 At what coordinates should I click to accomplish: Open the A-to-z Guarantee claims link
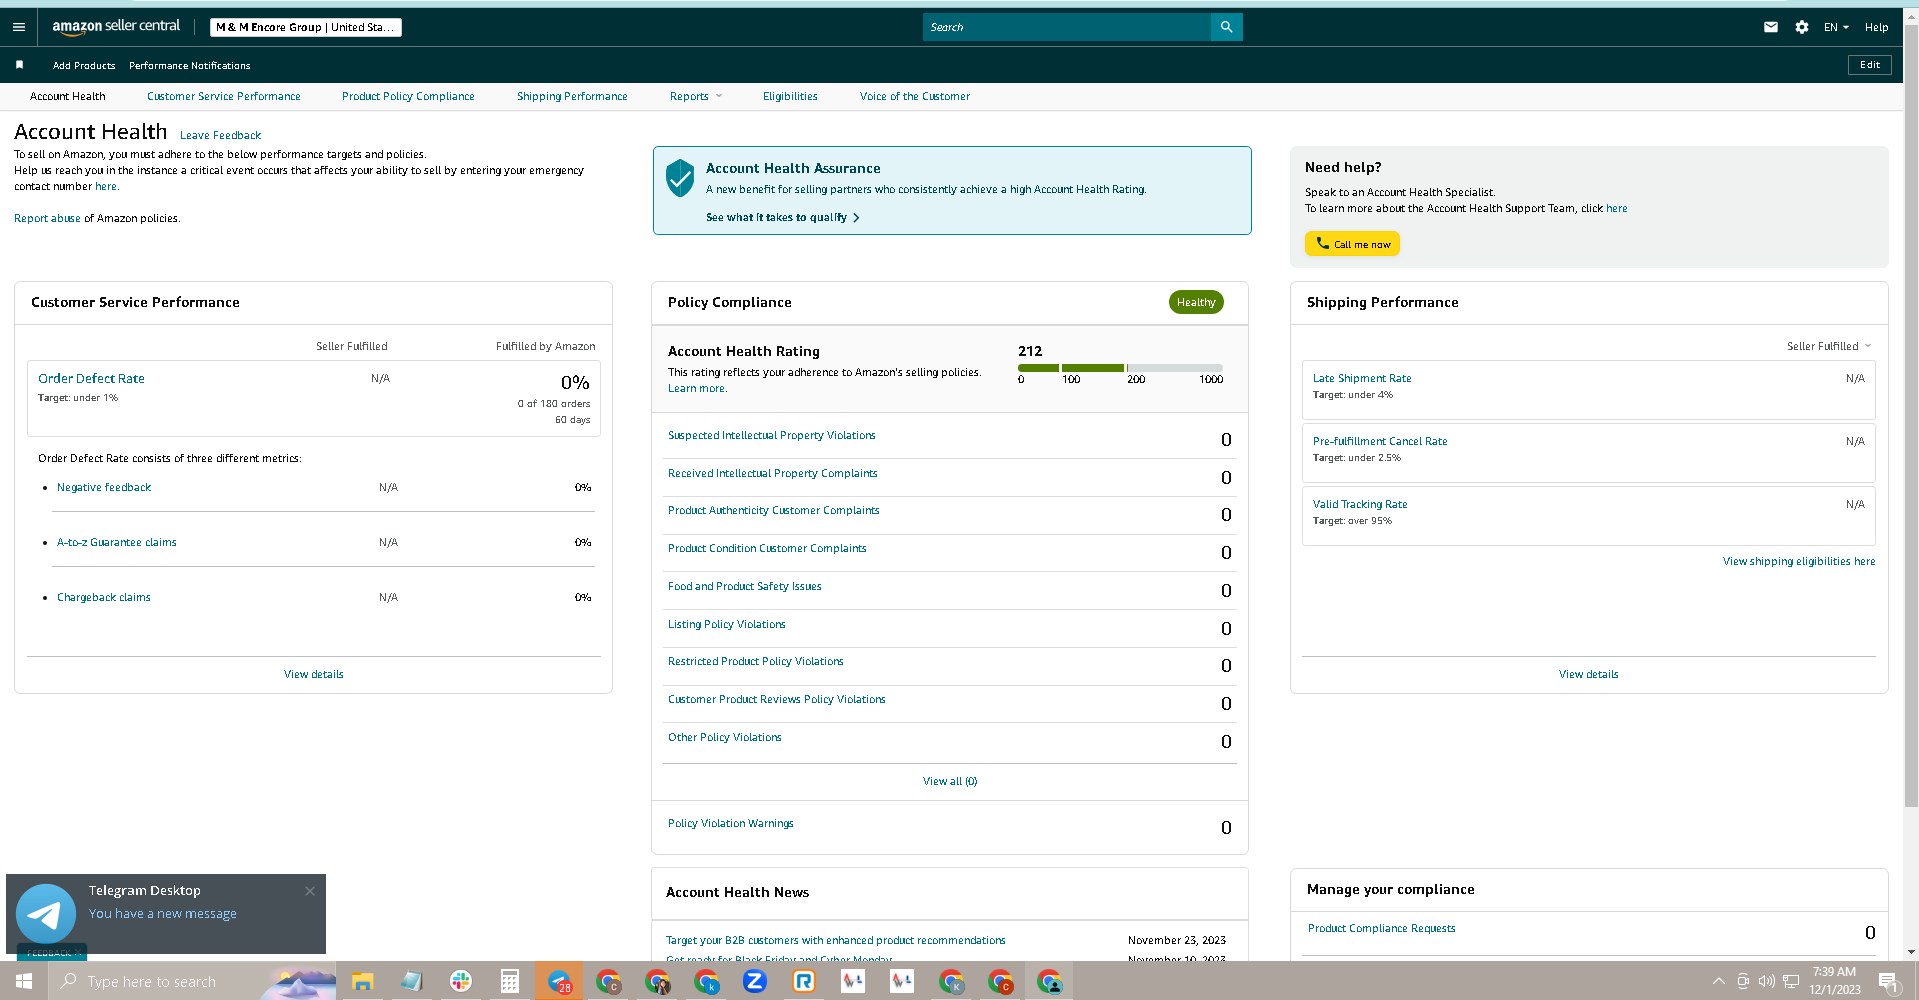117,542
